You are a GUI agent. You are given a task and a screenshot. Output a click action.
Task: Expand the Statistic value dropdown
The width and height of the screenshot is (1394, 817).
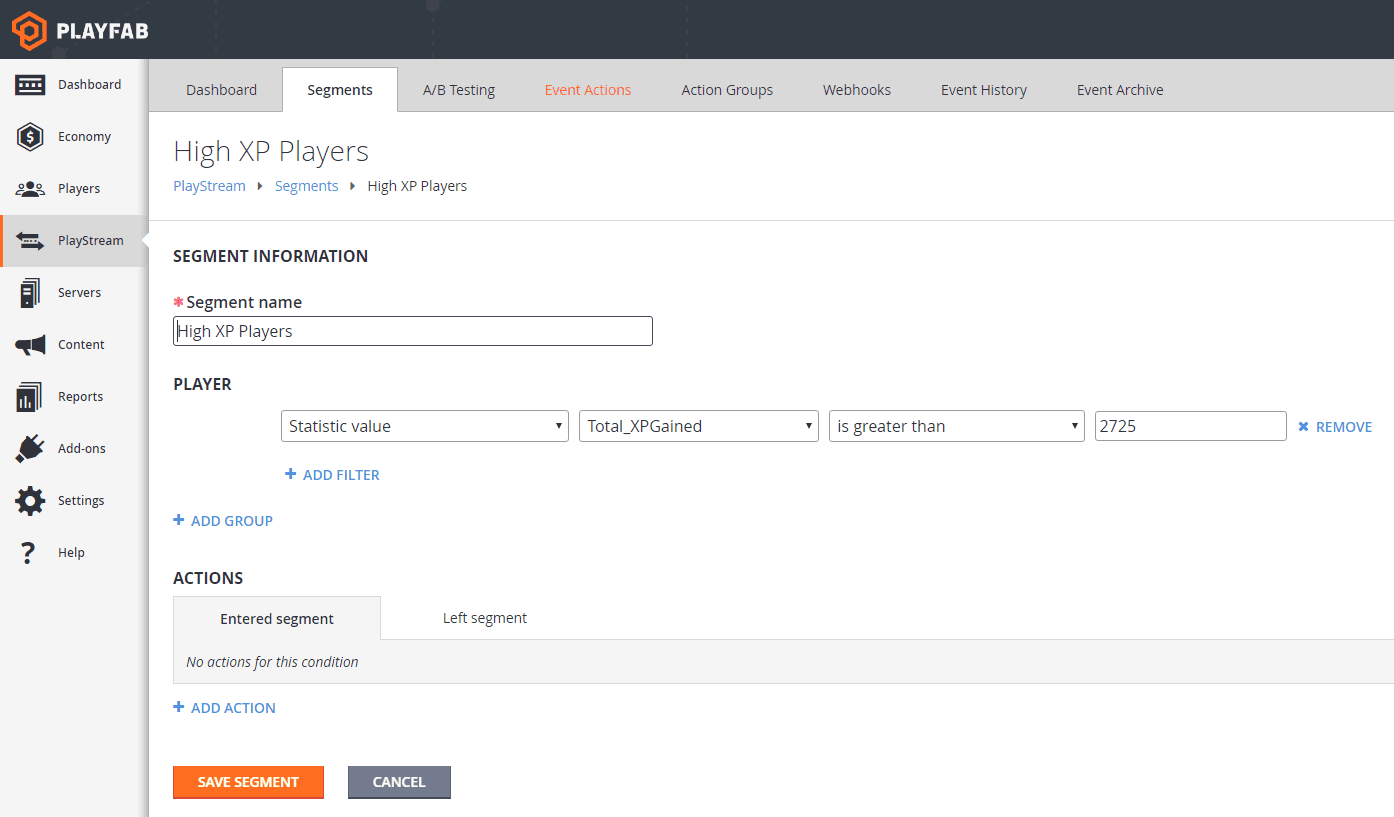click(x=425, y=426)
